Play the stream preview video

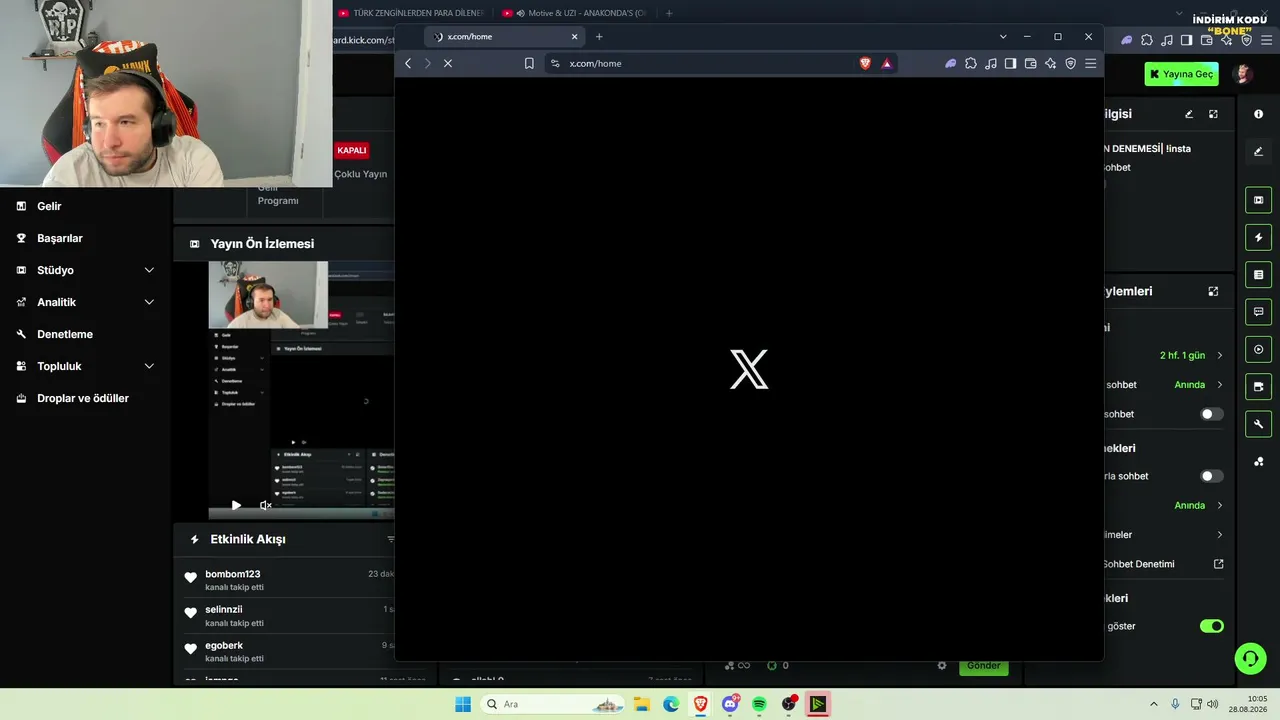236,506
